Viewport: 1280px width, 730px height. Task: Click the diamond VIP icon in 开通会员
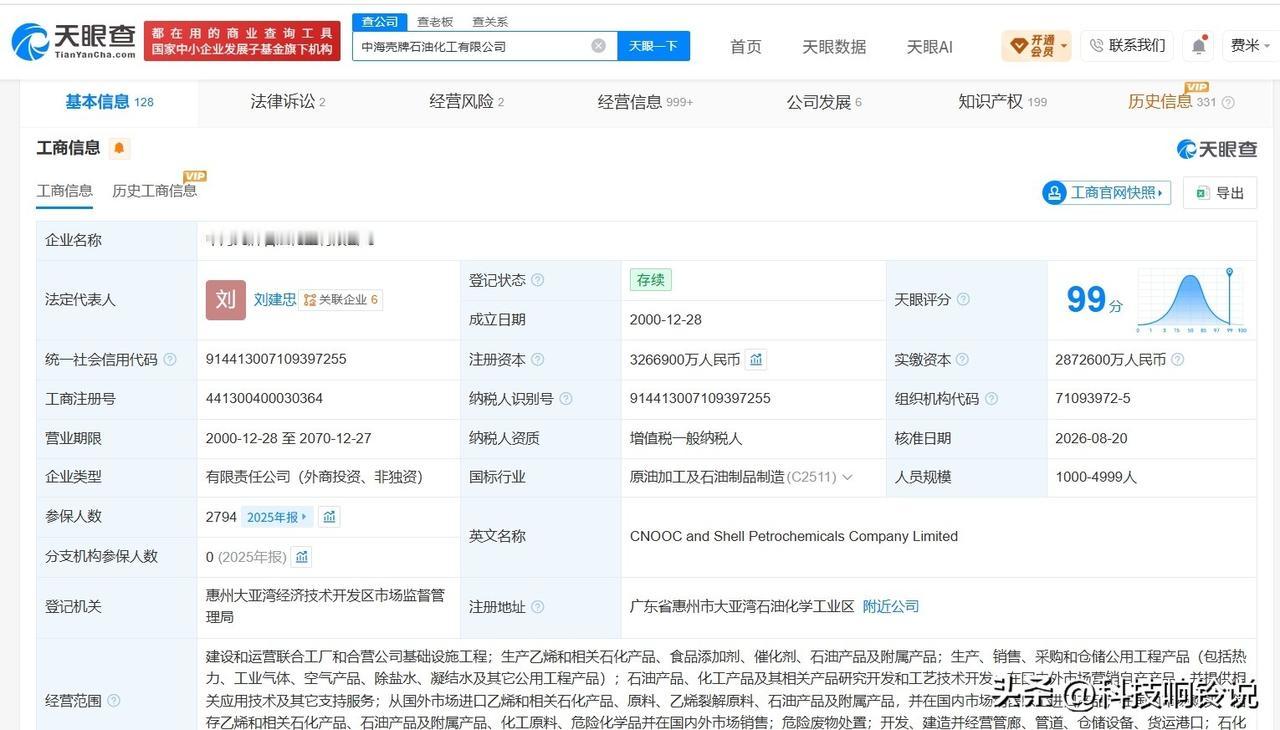1019,46
